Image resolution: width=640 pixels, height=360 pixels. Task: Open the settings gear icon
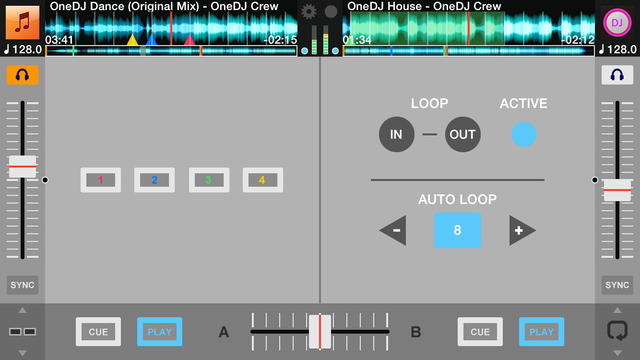click(309, 11)
